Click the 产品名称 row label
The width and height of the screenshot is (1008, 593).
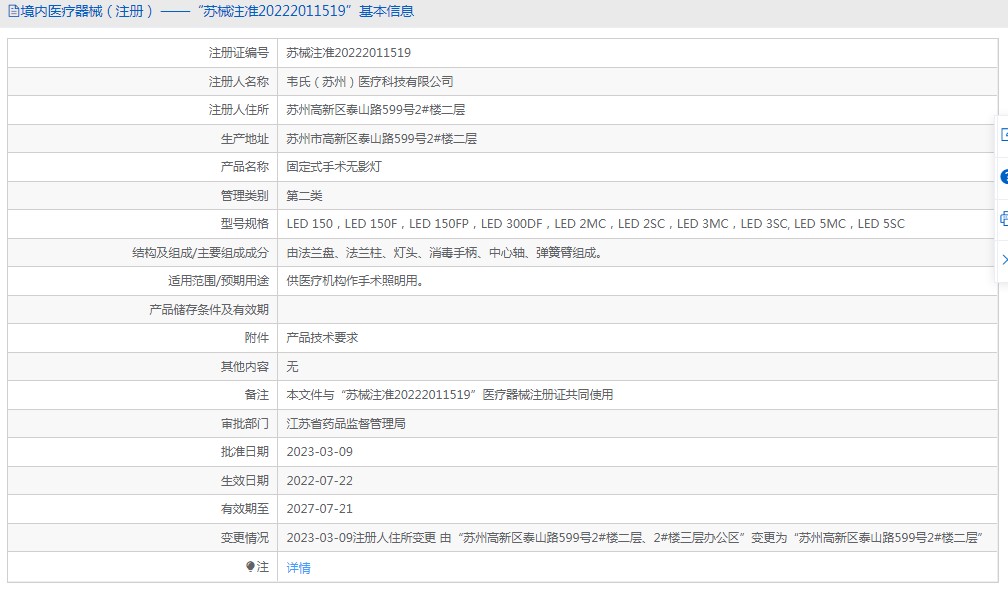pyautogui.click(x=244, y=167)
